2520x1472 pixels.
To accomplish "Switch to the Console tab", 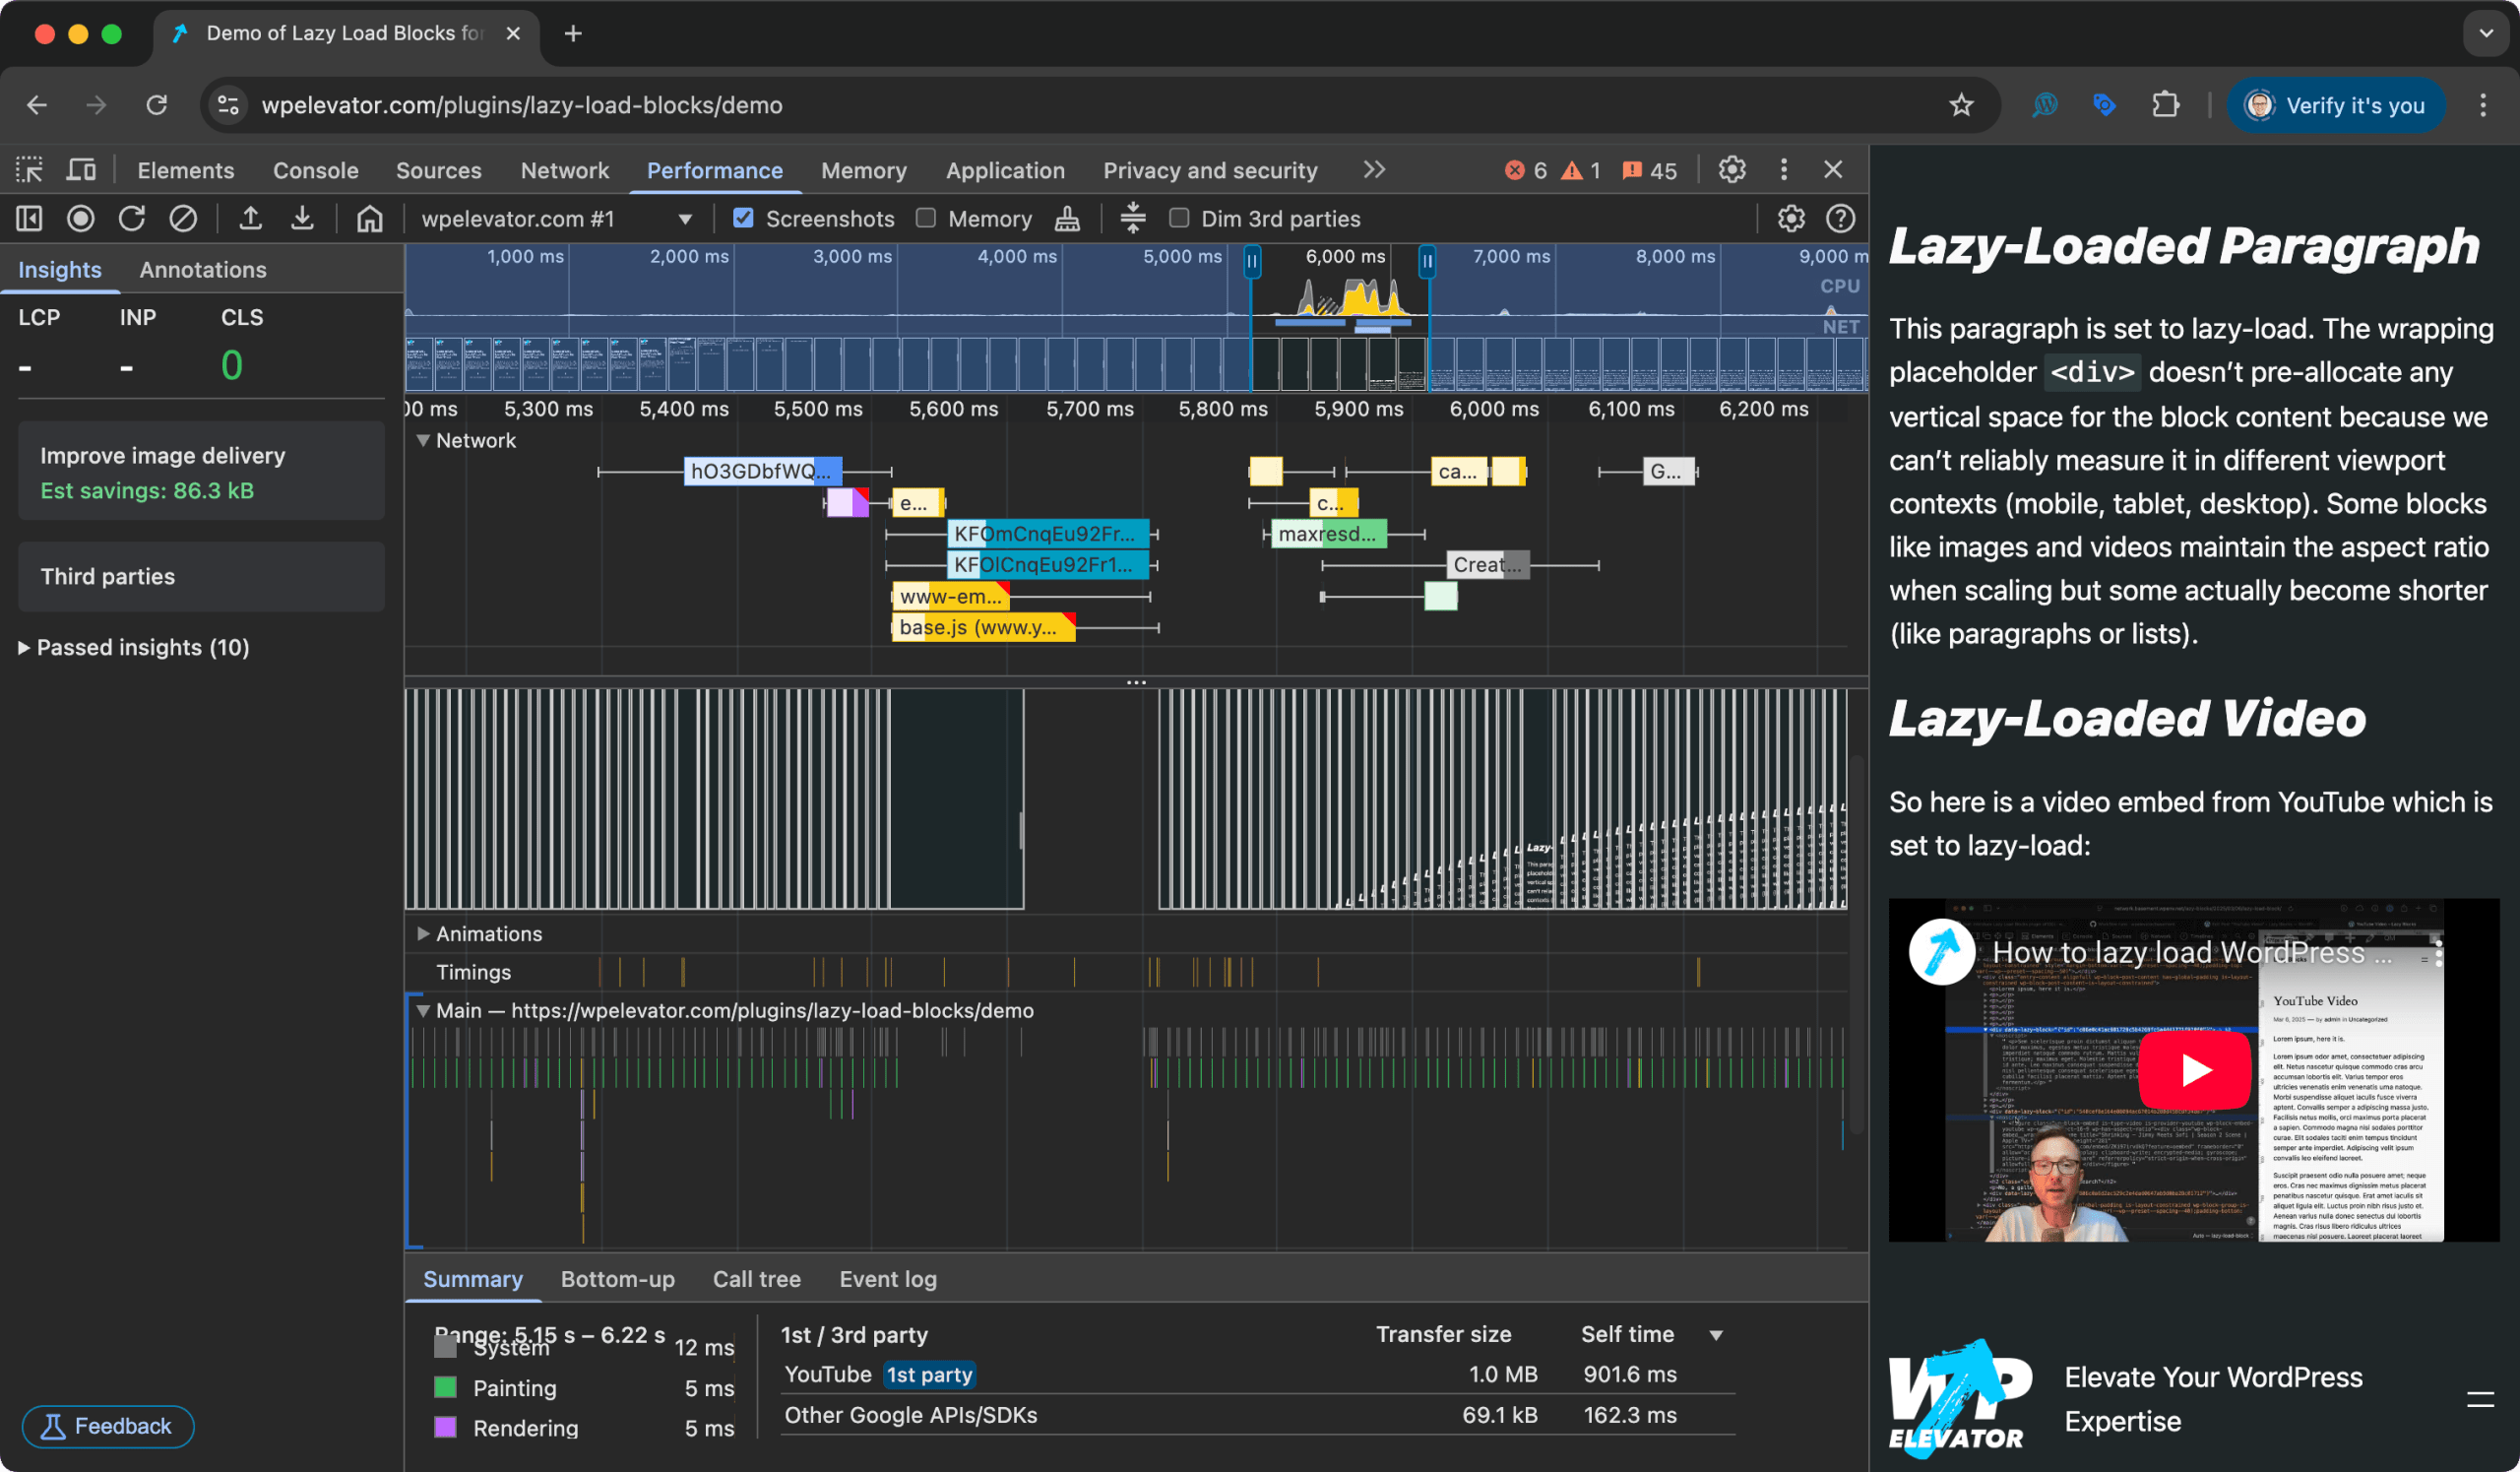I will pos(316,171).
